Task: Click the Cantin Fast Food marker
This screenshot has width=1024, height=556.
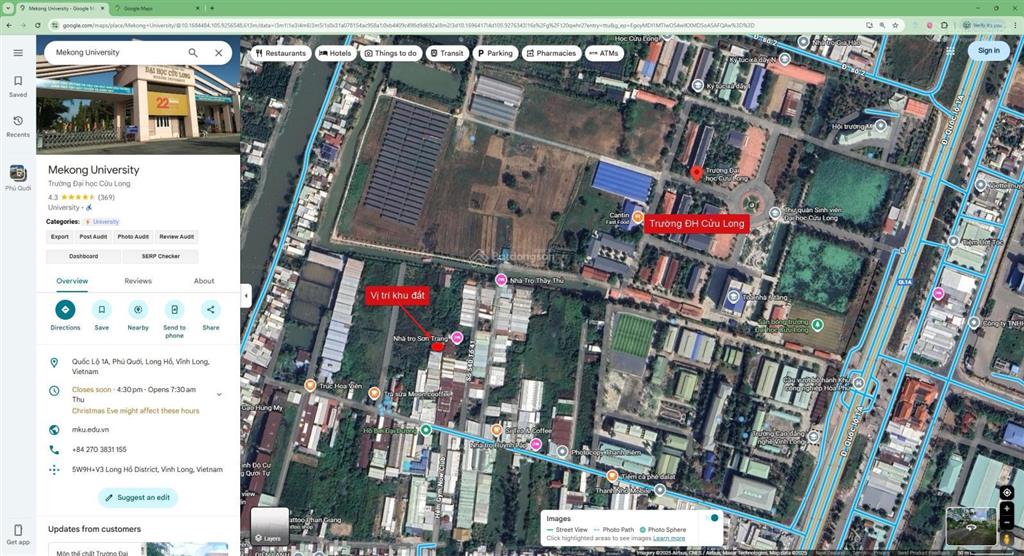Action: point(637,217)
